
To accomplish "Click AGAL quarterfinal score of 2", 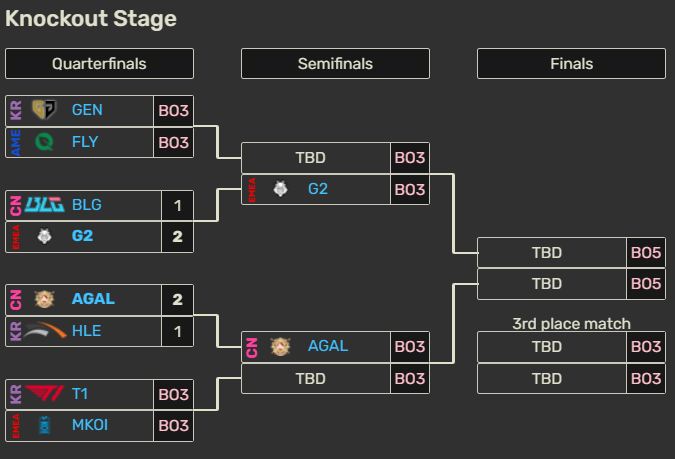I will coord(177,299).
